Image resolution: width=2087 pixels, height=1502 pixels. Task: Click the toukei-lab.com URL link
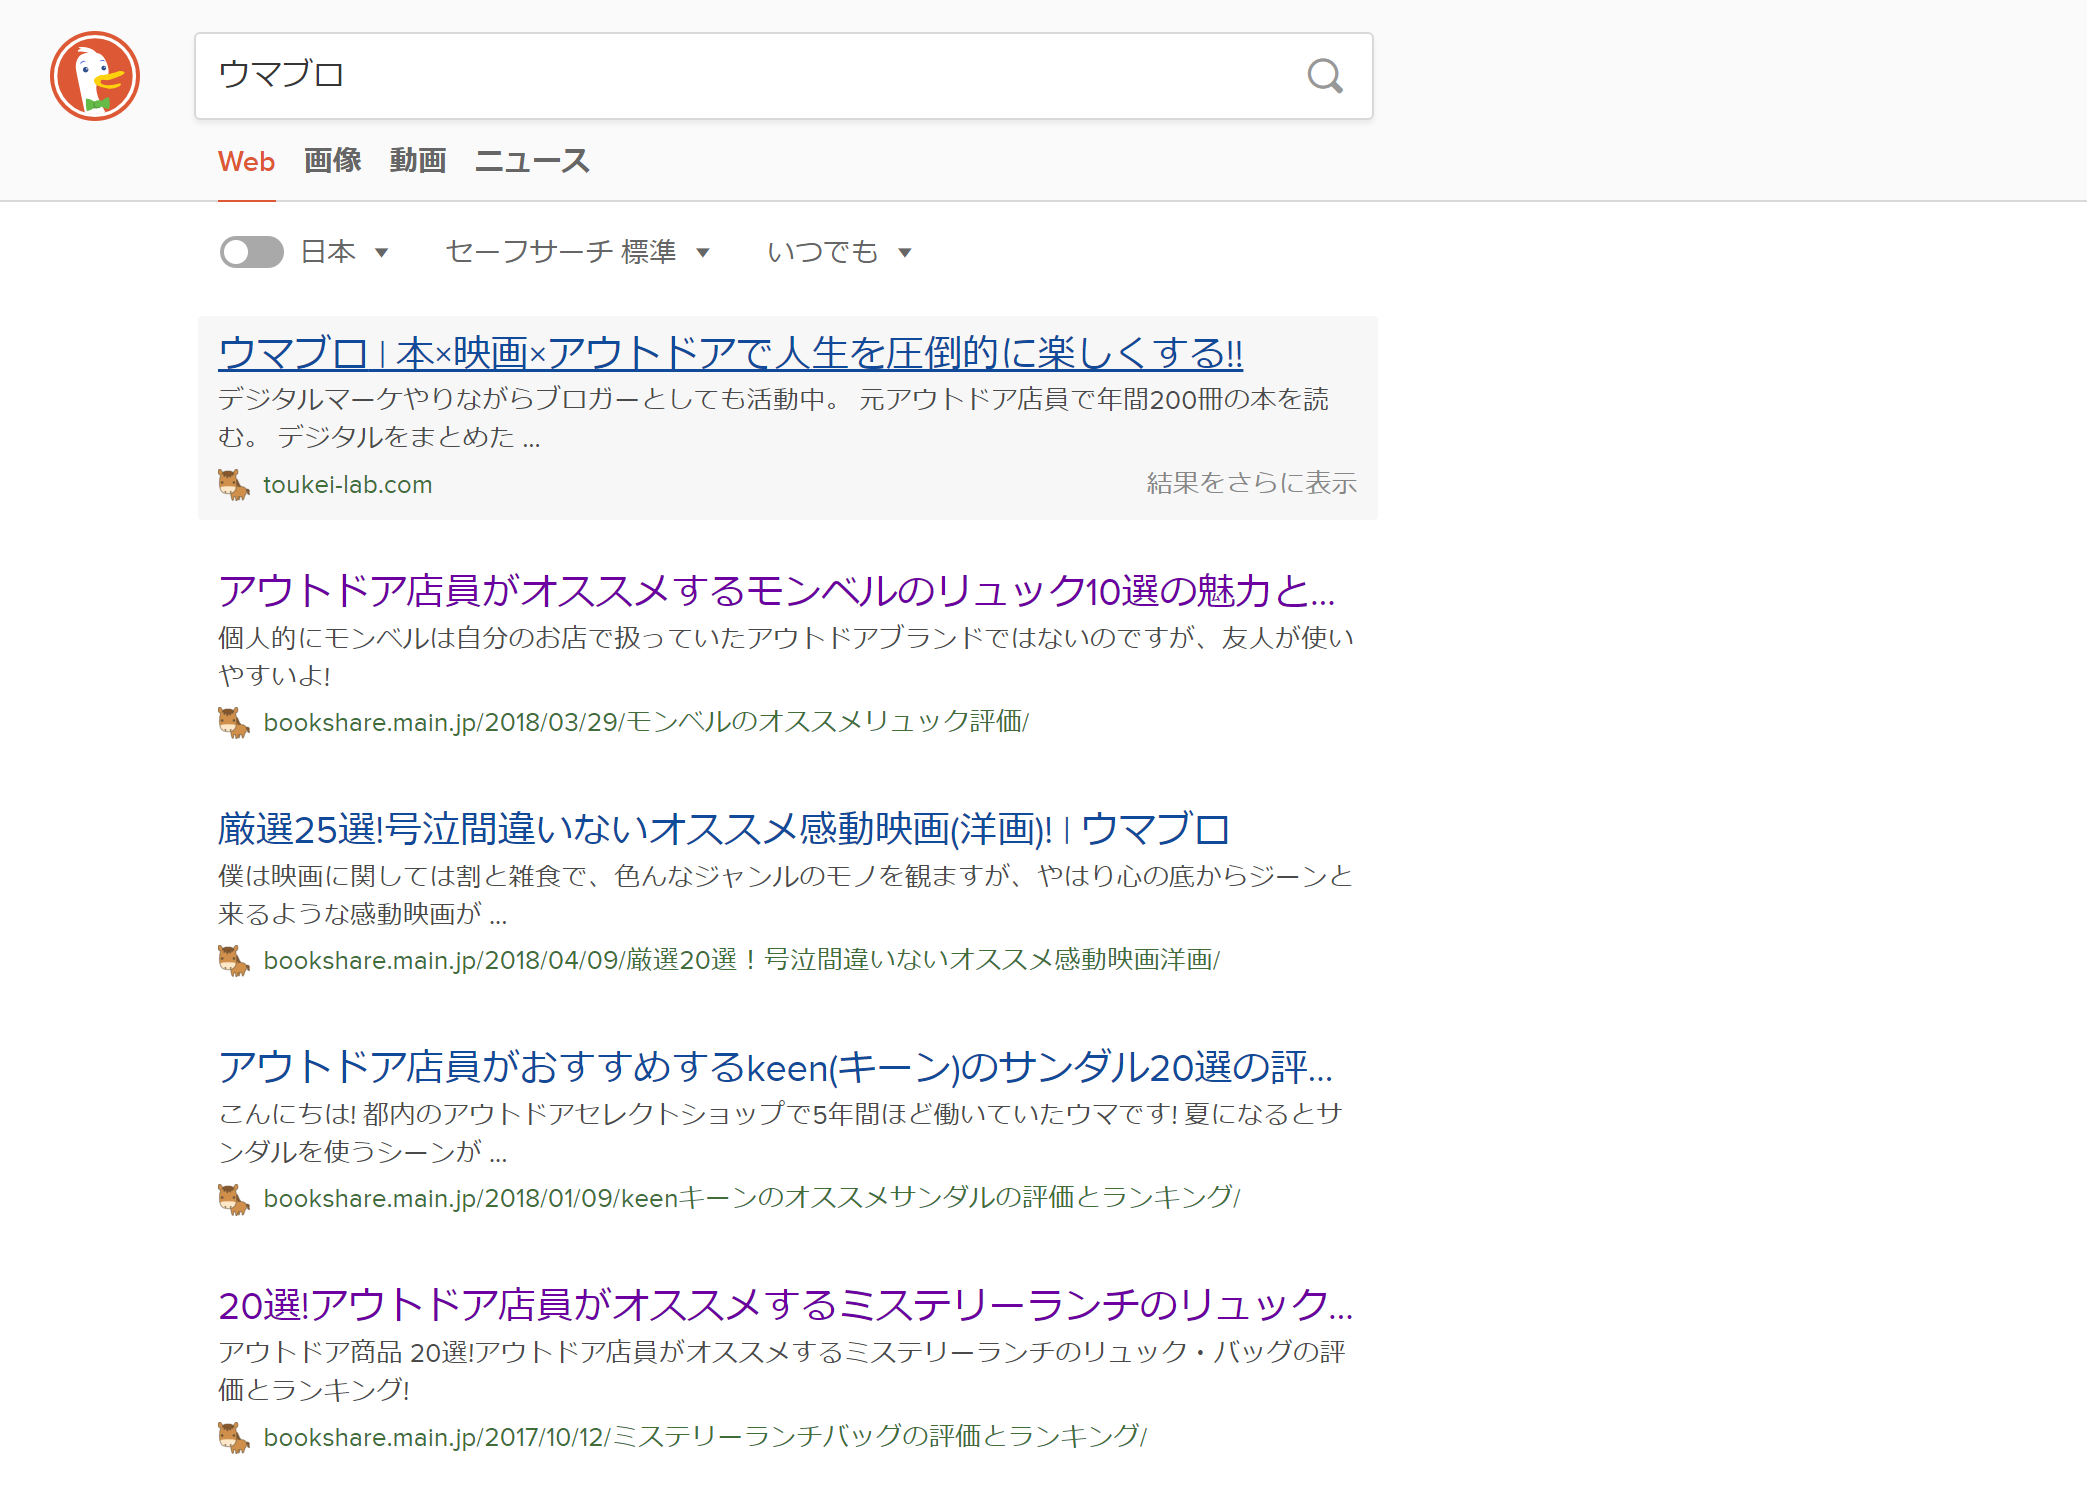(348, 485)
